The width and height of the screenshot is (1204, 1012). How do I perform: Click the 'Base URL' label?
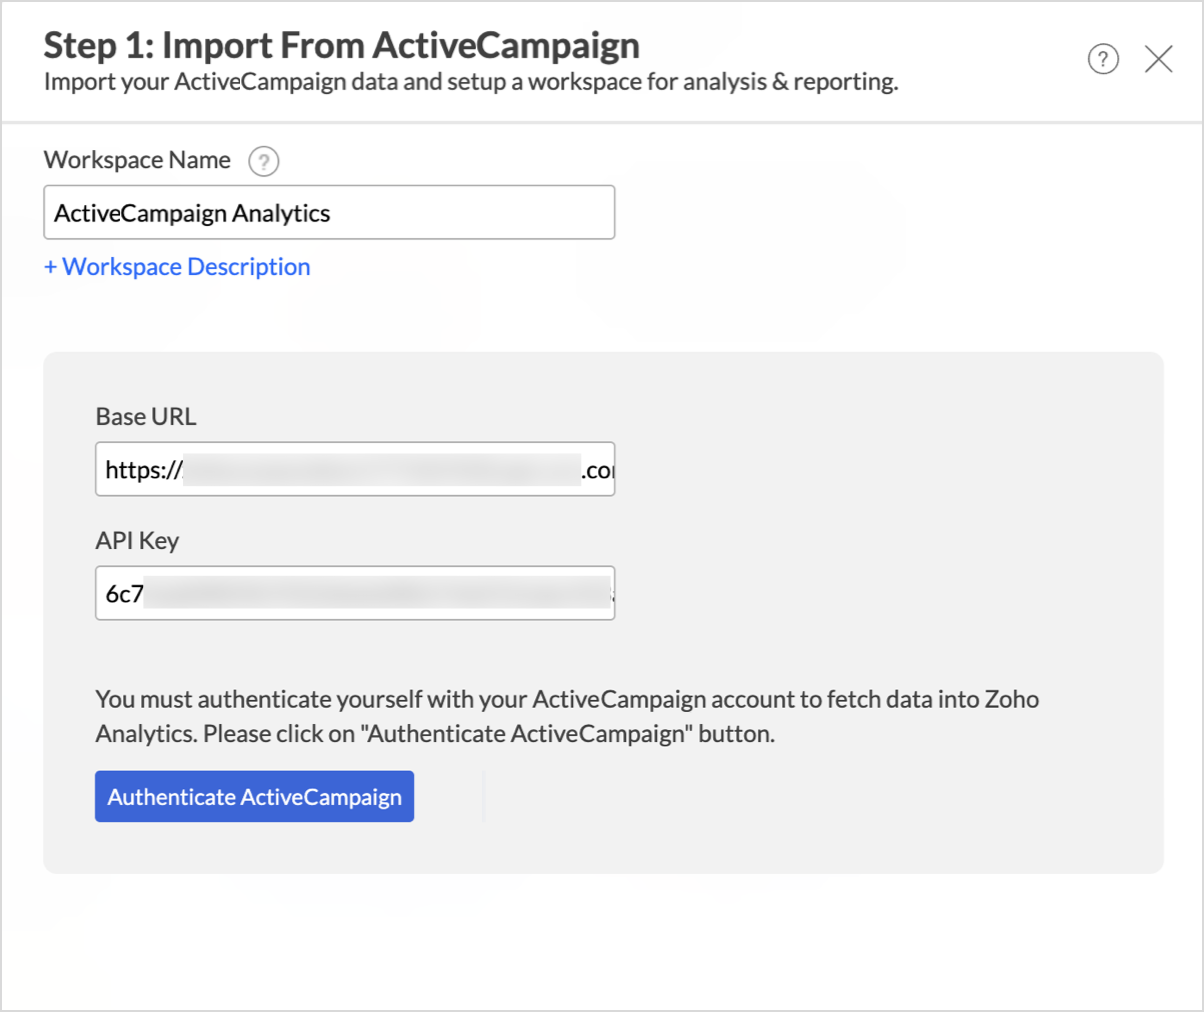[146, 416]
